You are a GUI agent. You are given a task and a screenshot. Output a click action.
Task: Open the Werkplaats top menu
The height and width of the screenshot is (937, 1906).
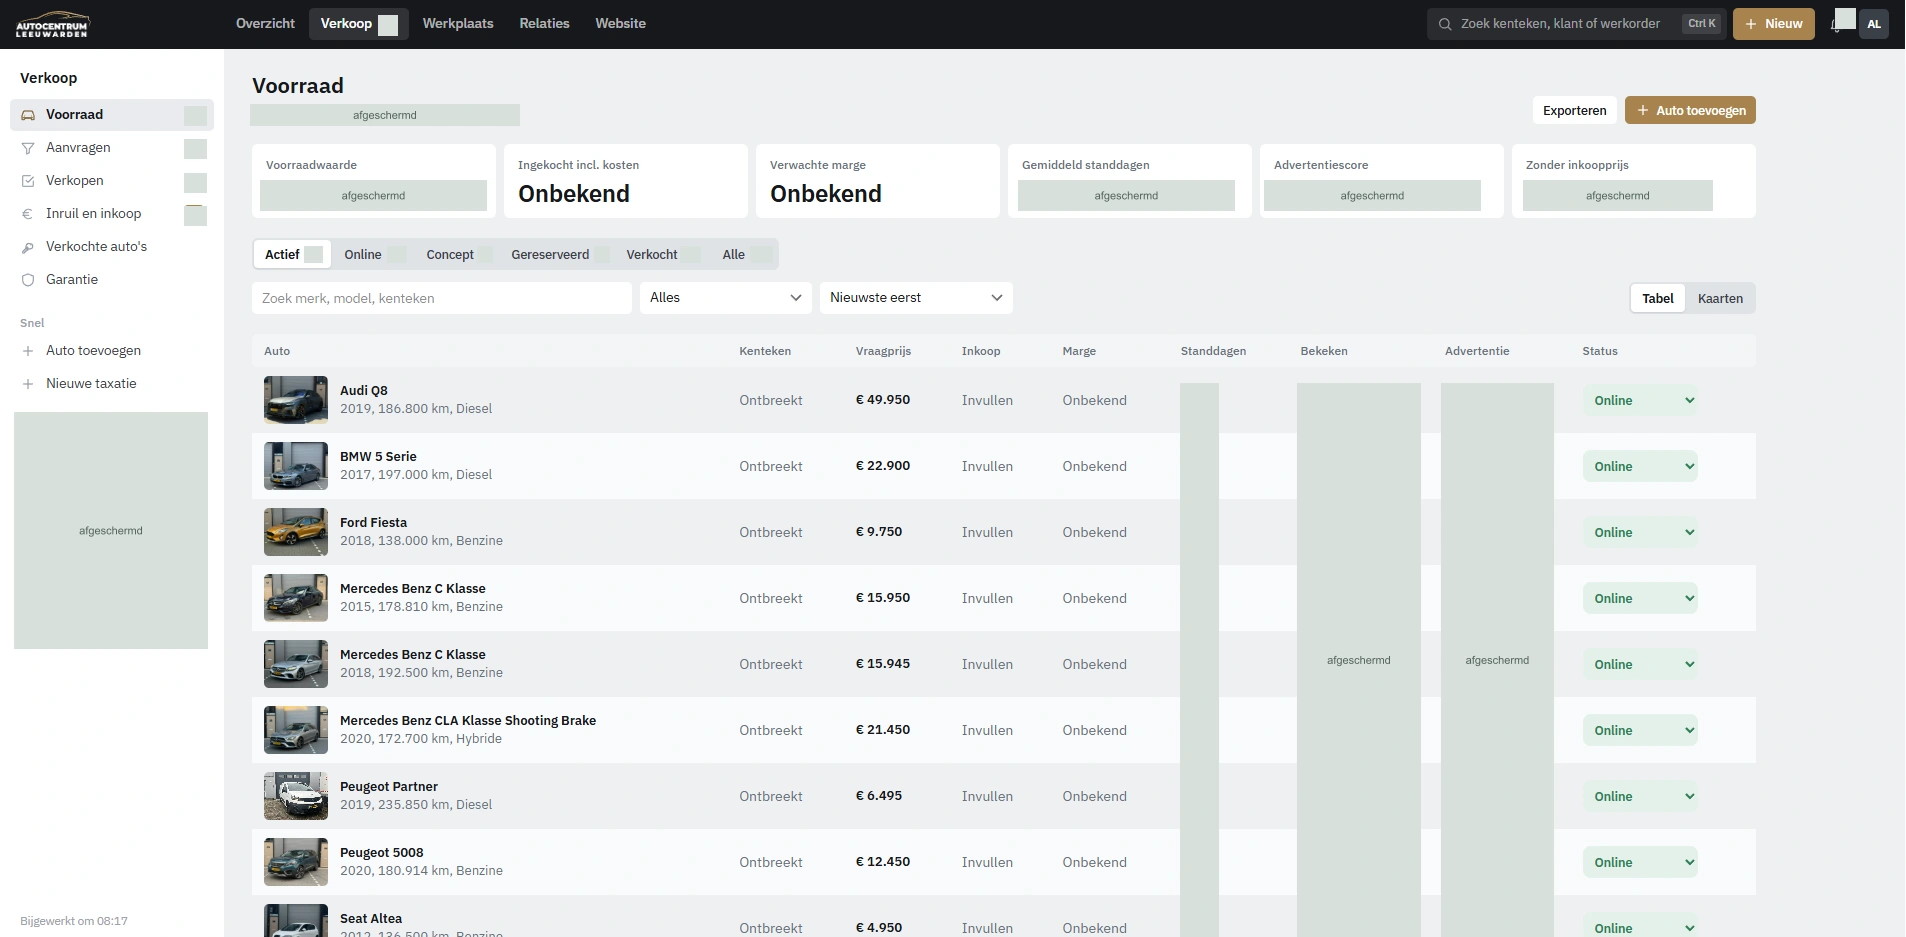point(458,24)
